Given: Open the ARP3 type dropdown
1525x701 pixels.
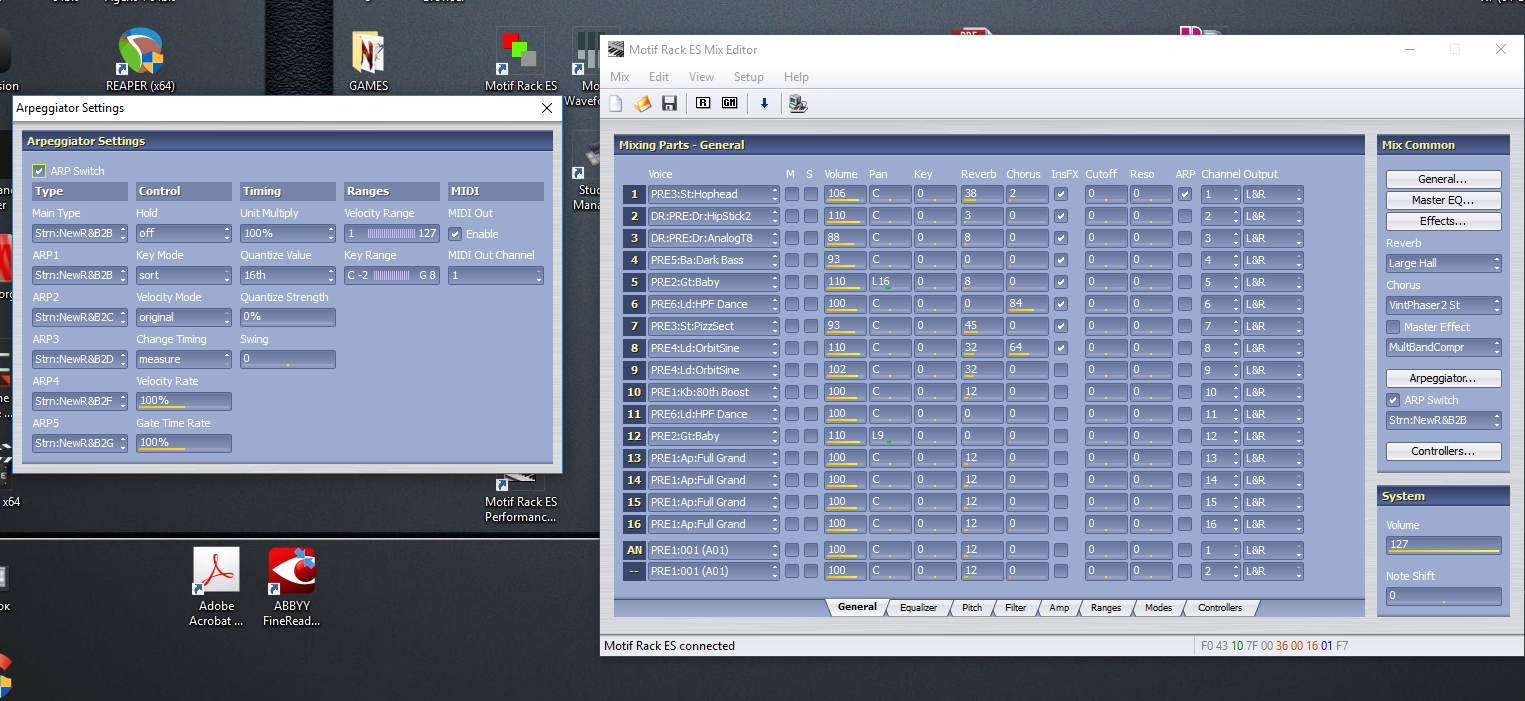Looking at the screenshot, I should tap(80, 359).
